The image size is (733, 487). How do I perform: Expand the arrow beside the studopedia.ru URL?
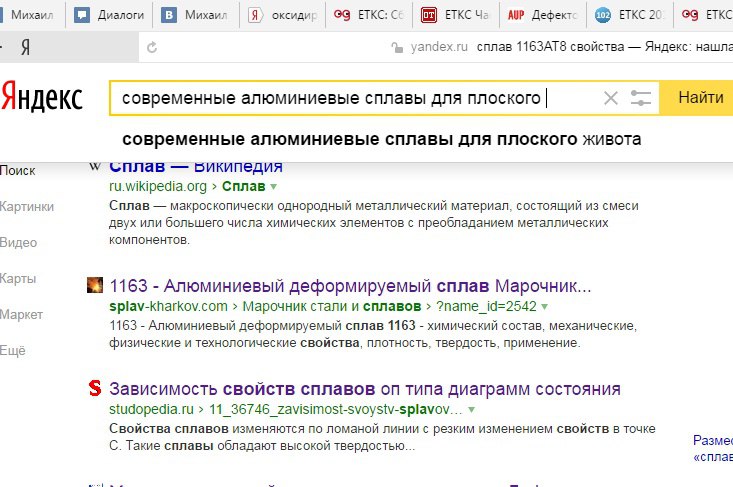point(472,409)
